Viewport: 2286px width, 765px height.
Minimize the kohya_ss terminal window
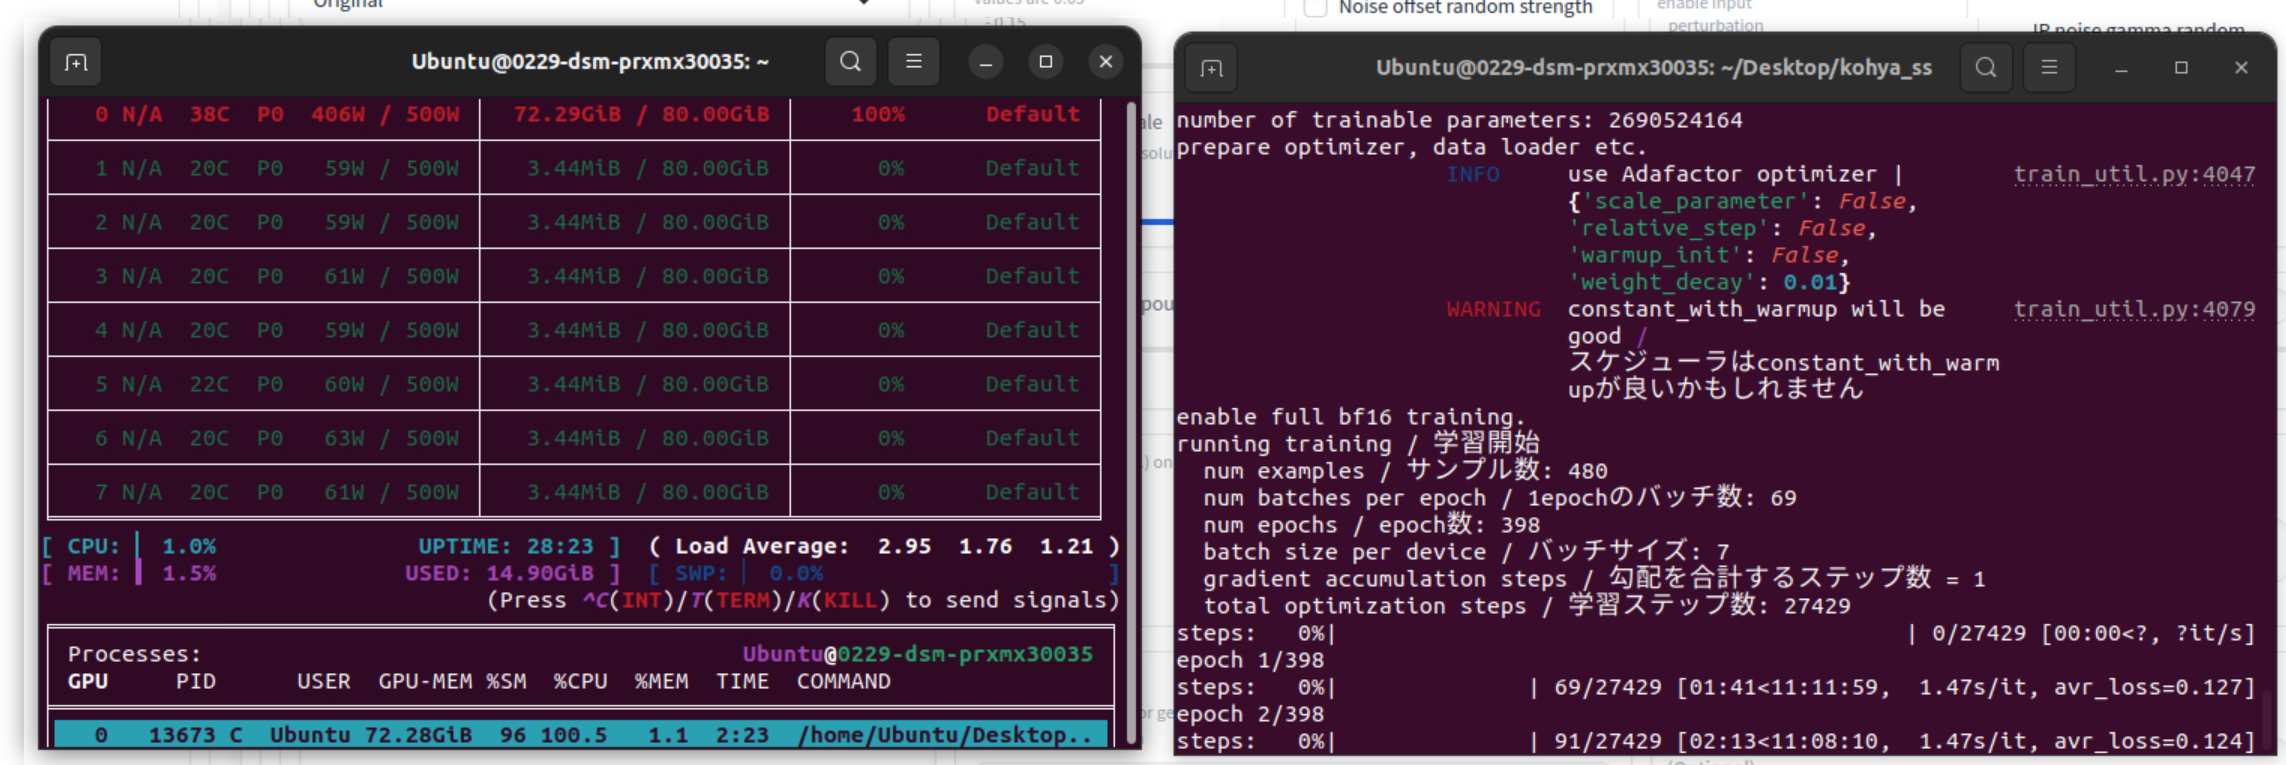pyautogui.click(x=2121, y=68)
